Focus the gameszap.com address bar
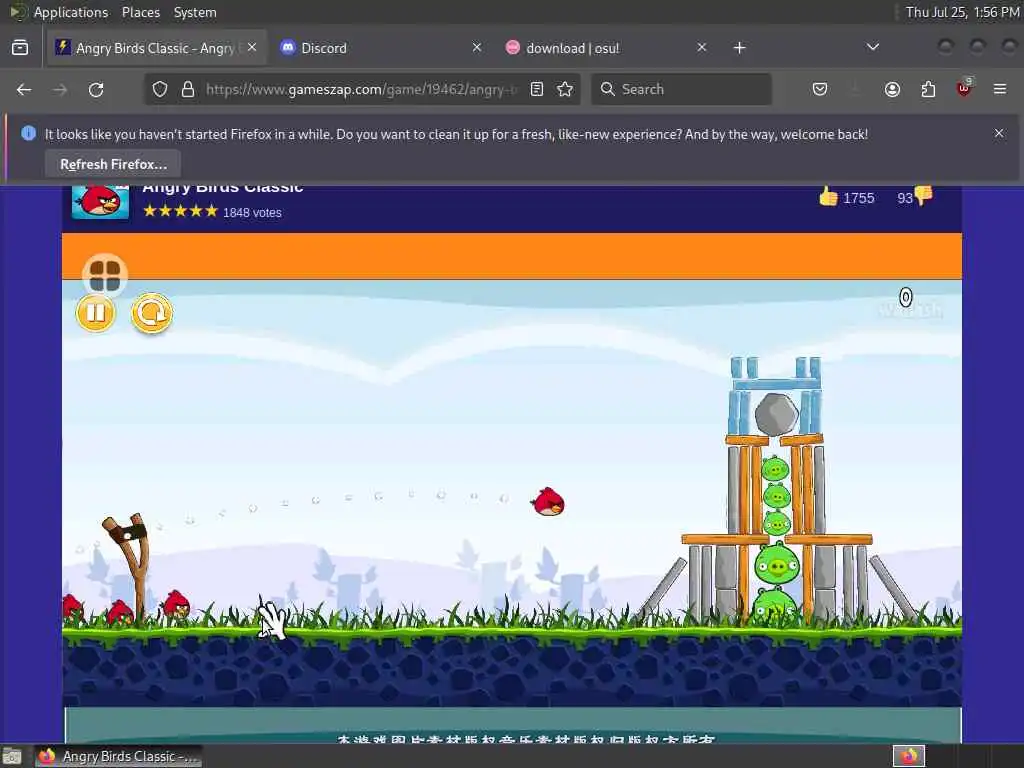Image resolution: width=1024 pixels, height=768 pixels. 361,89
